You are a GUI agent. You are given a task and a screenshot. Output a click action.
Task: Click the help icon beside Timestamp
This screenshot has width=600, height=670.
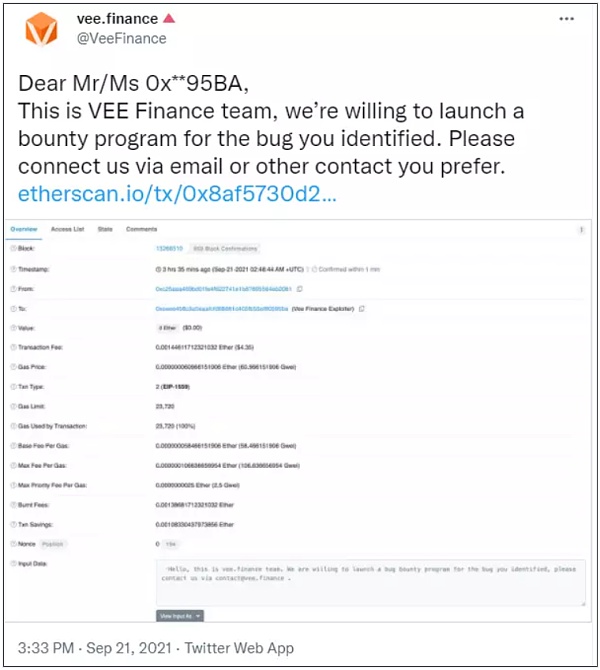coord(13,269)
